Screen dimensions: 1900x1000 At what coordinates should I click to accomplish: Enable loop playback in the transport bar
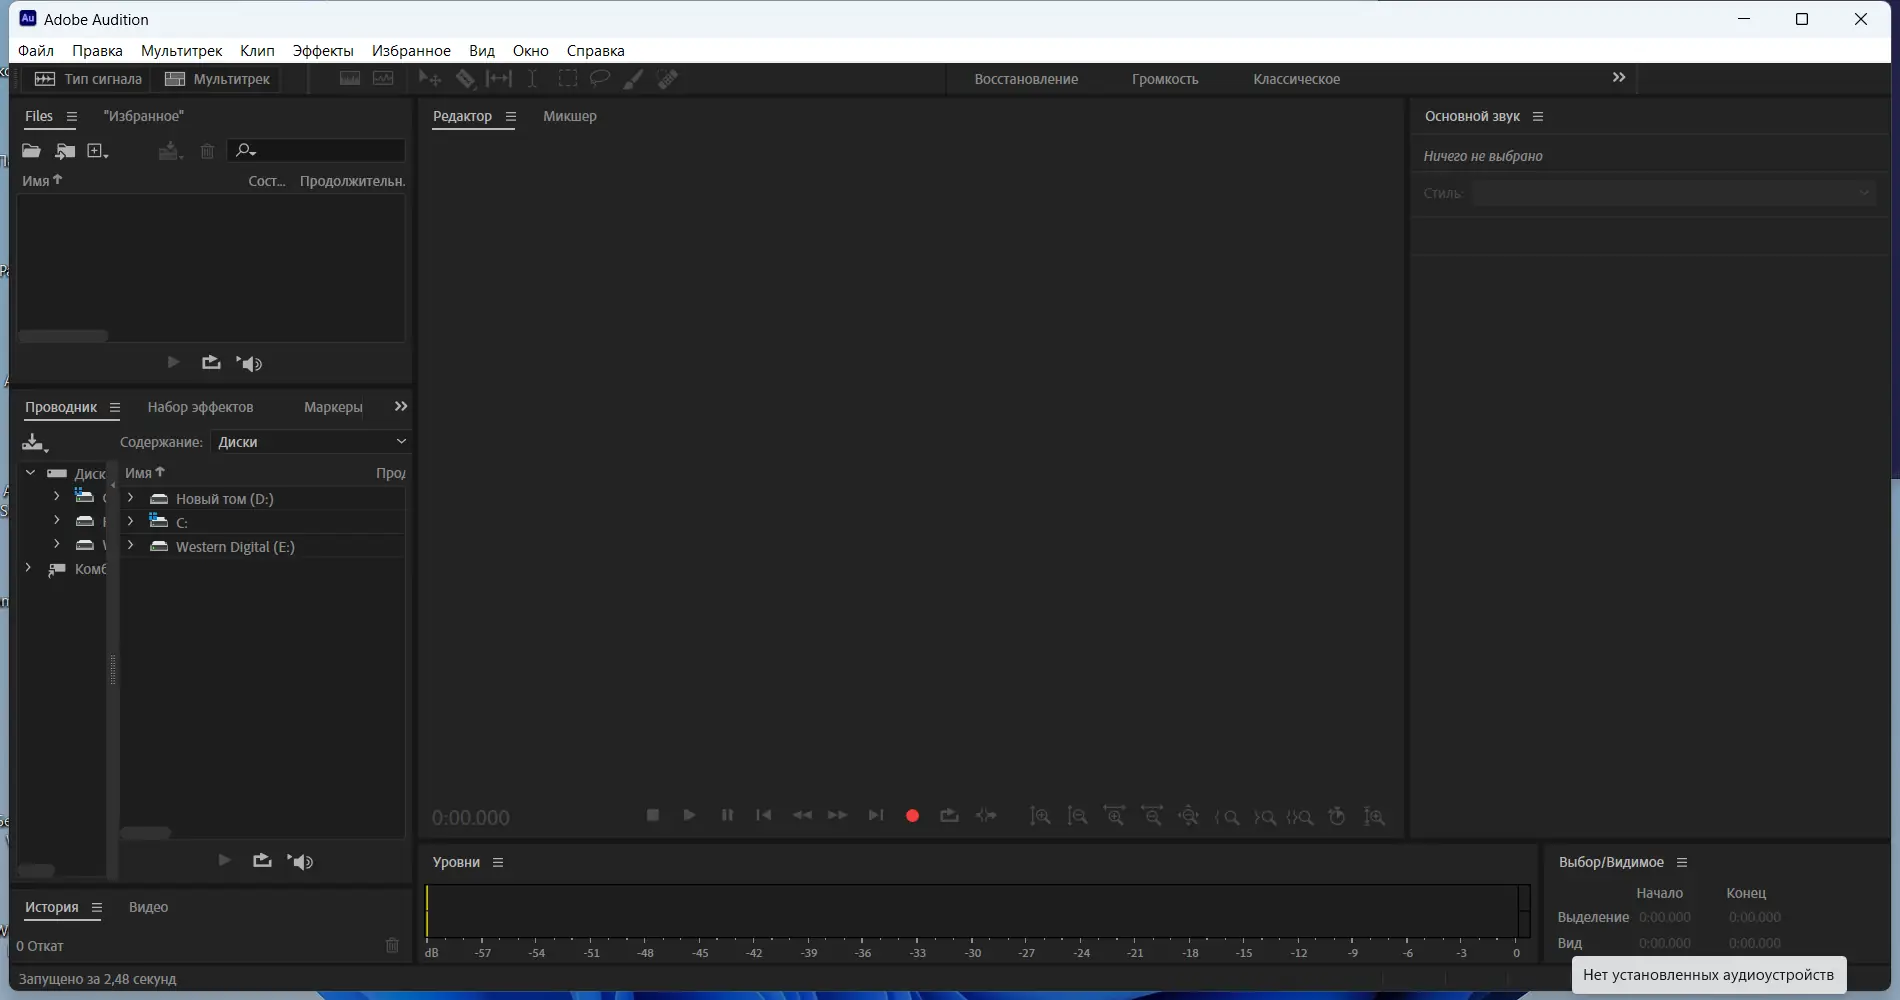click(949, 816)
